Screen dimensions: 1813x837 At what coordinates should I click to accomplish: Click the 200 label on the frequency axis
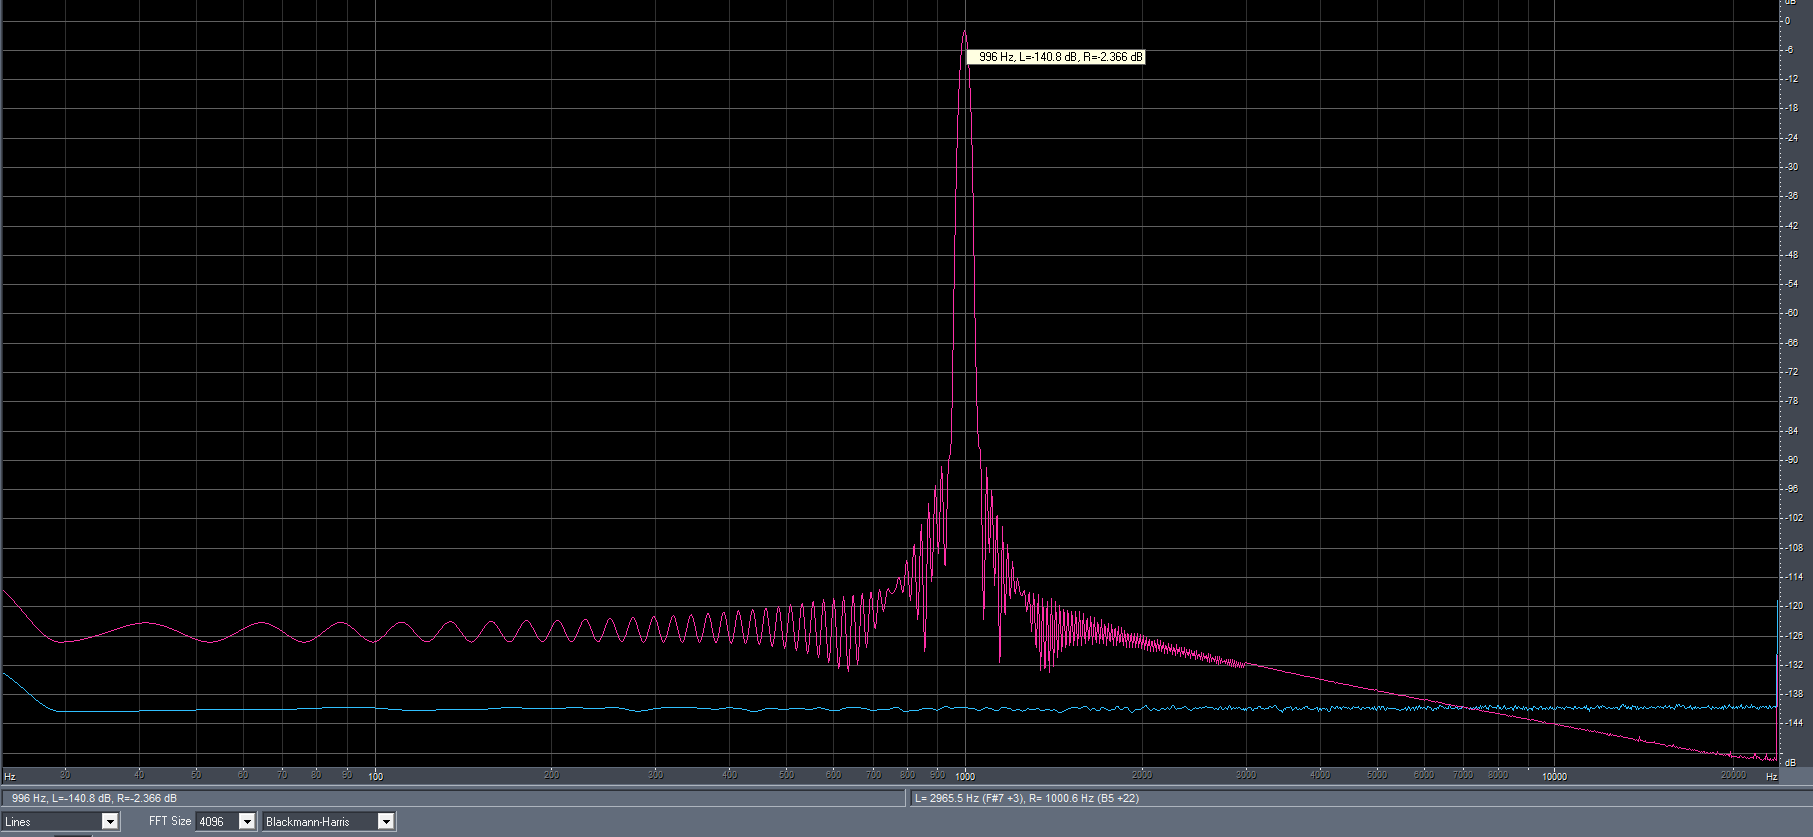point(552,775)
